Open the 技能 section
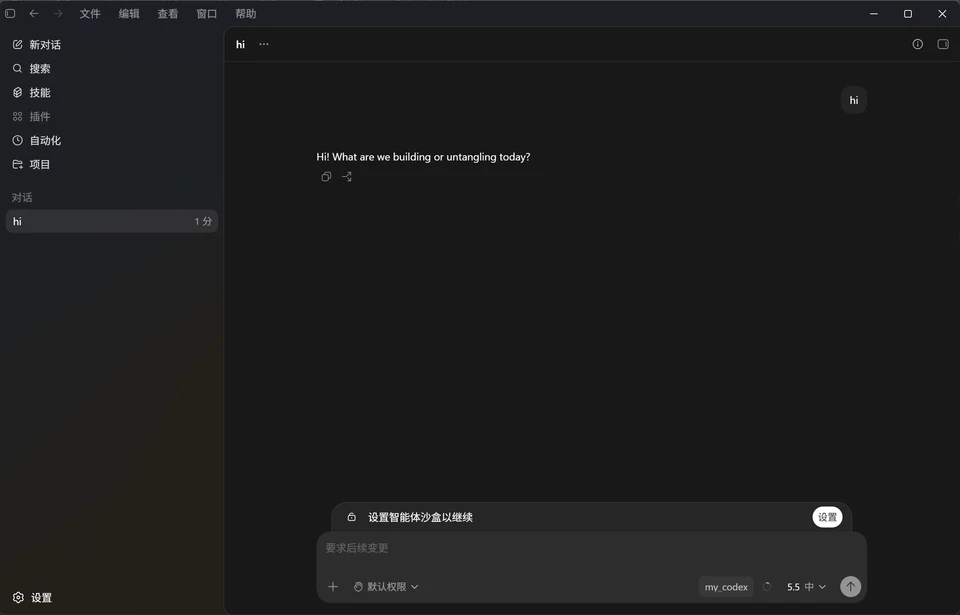 click(111, 92)
